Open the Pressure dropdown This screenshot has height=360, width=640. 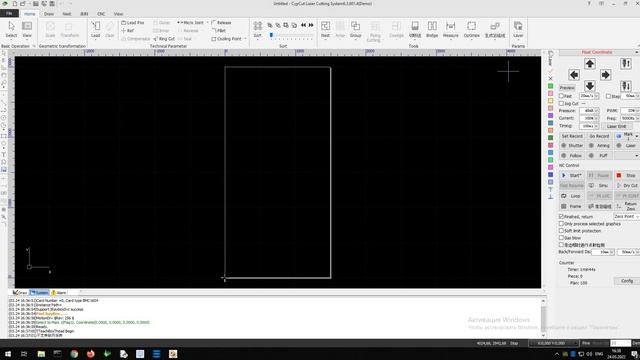click(596, 111)
